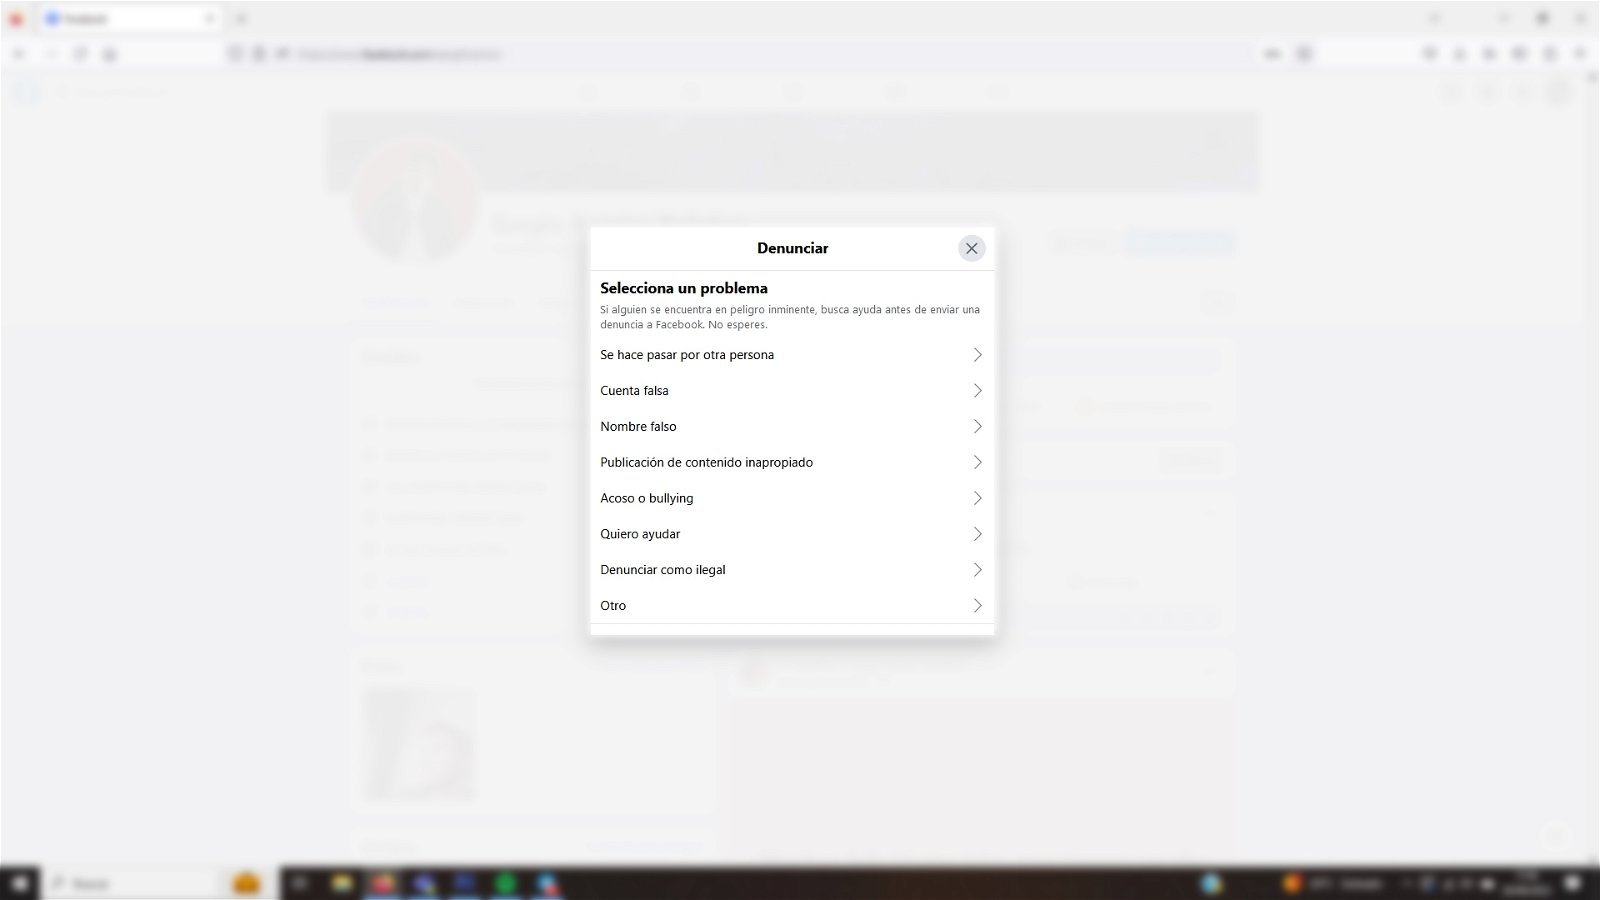Open the green app icon in taskbar
Image resolution: width=1600 pixels, height=900 pixels.
coord(506,883)
